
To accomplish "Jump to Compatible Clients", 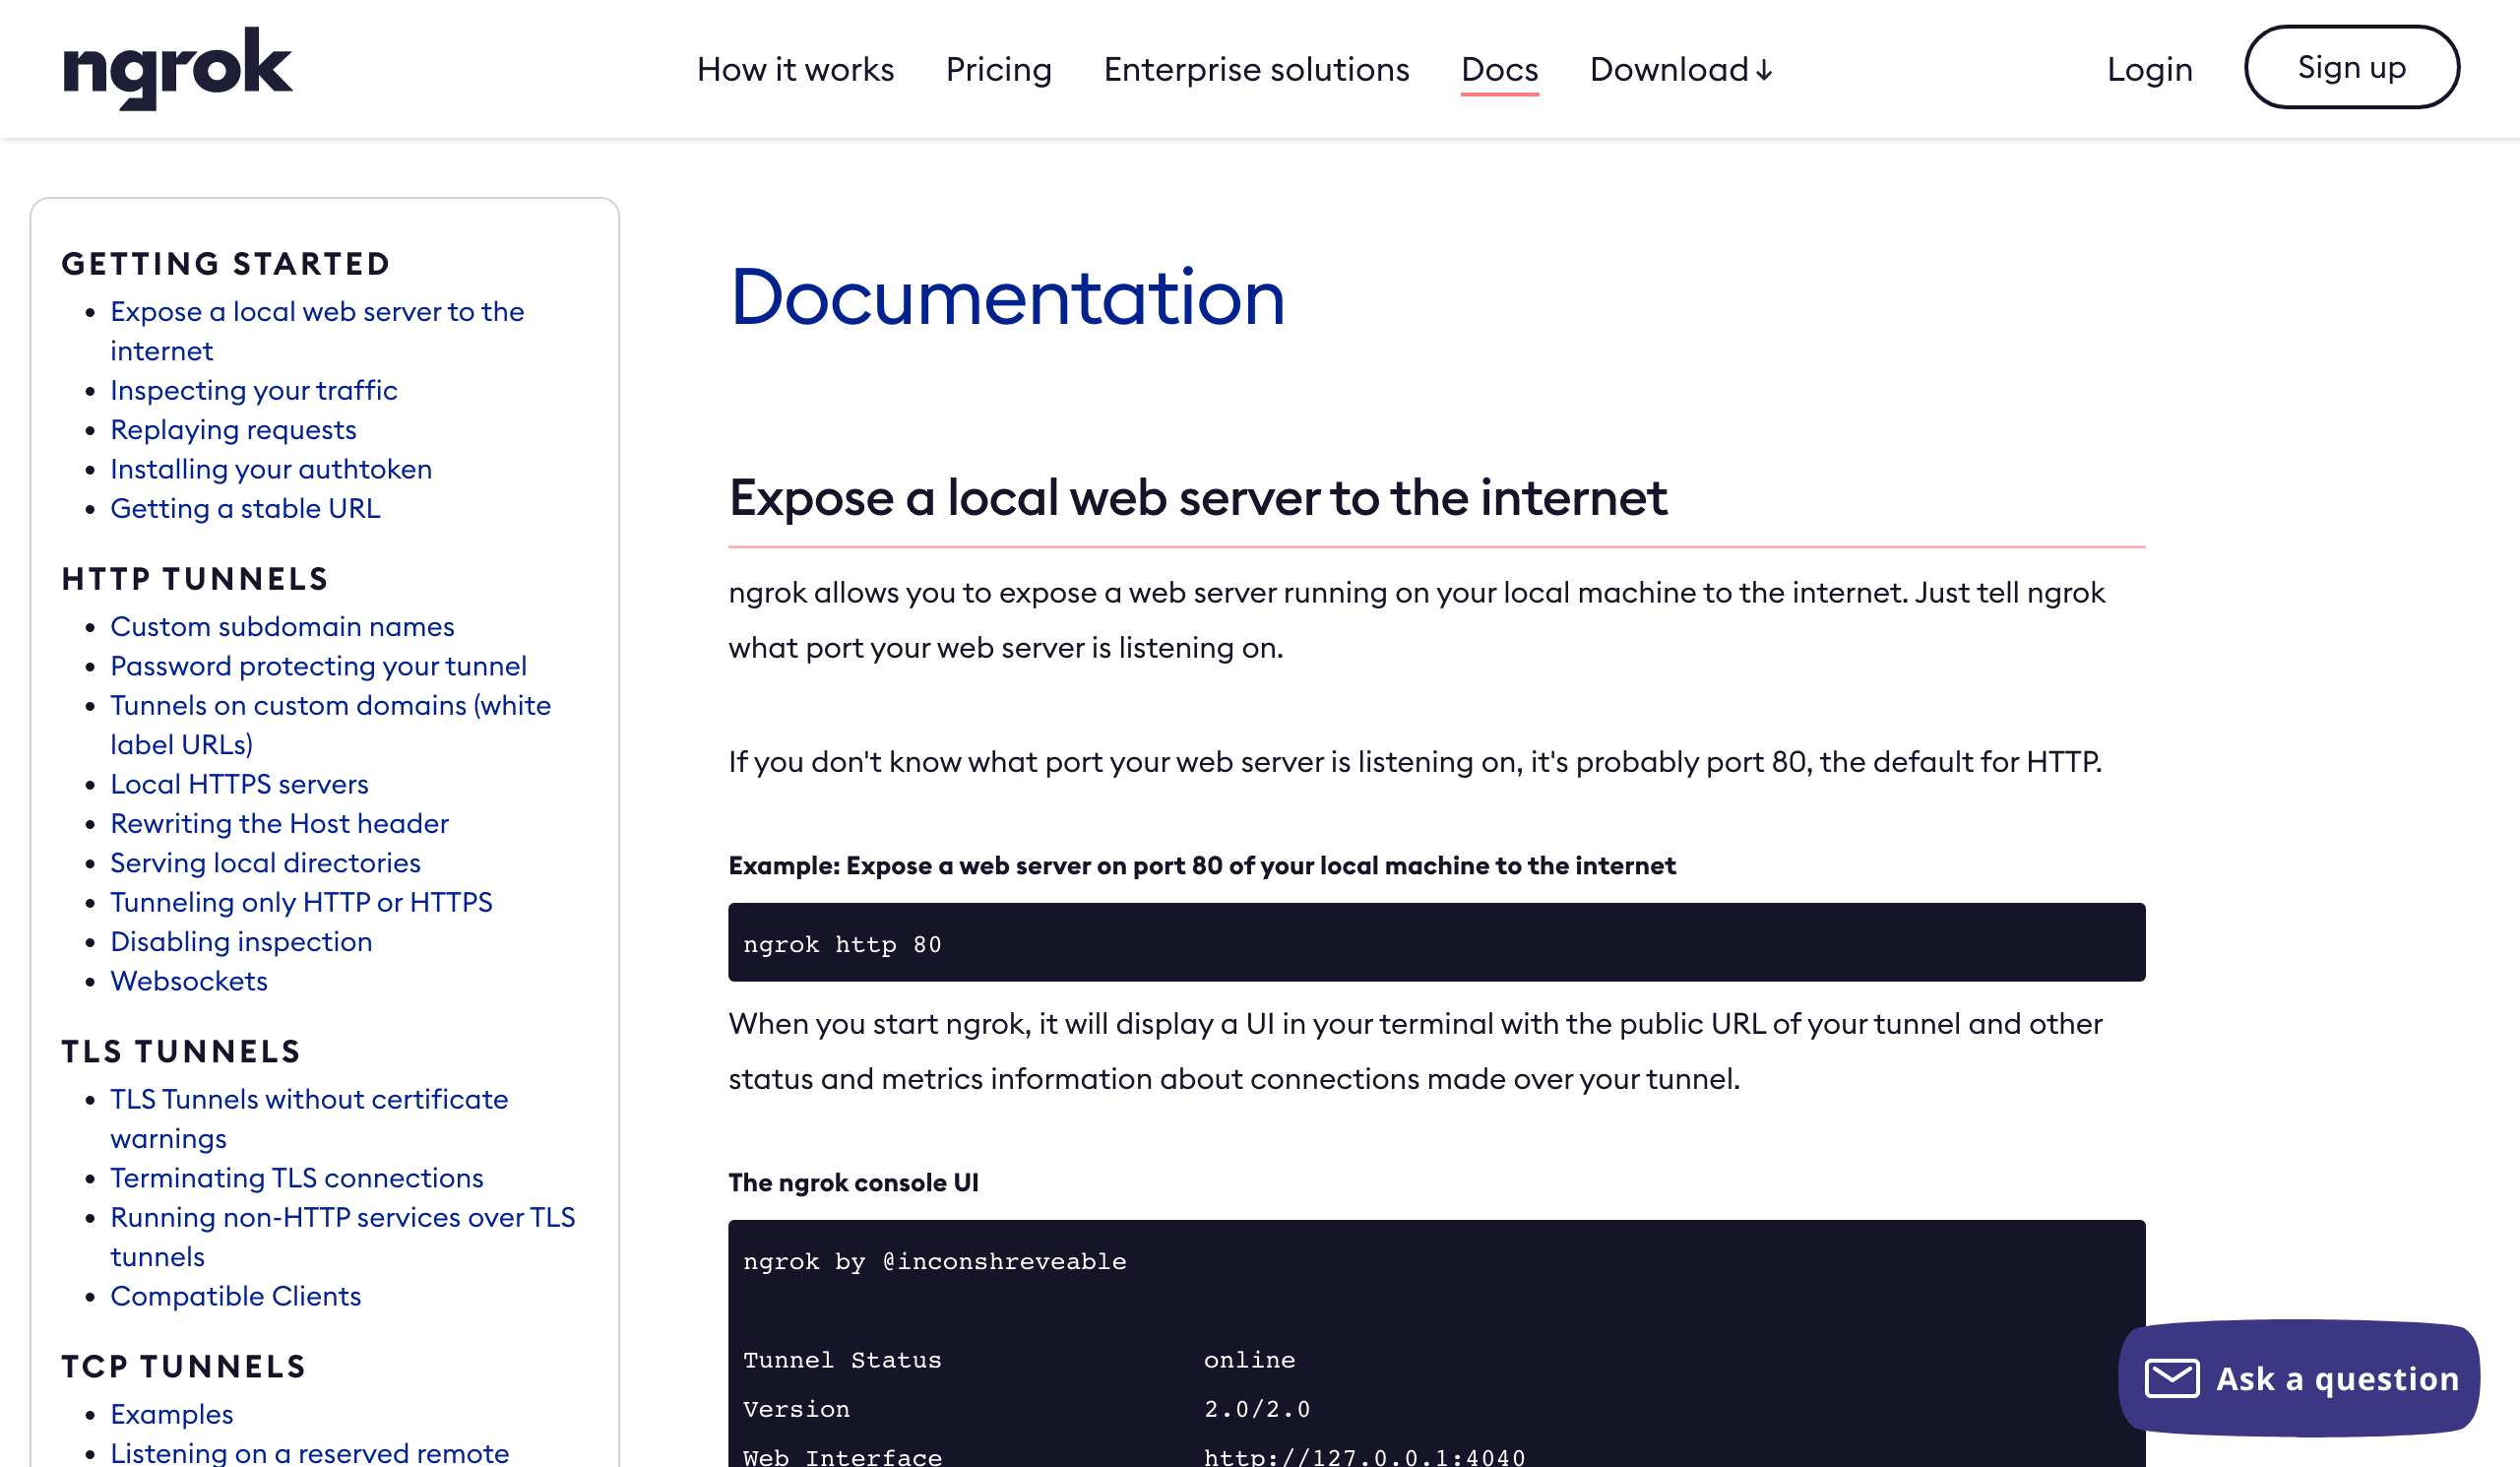I will (235, 1296).
